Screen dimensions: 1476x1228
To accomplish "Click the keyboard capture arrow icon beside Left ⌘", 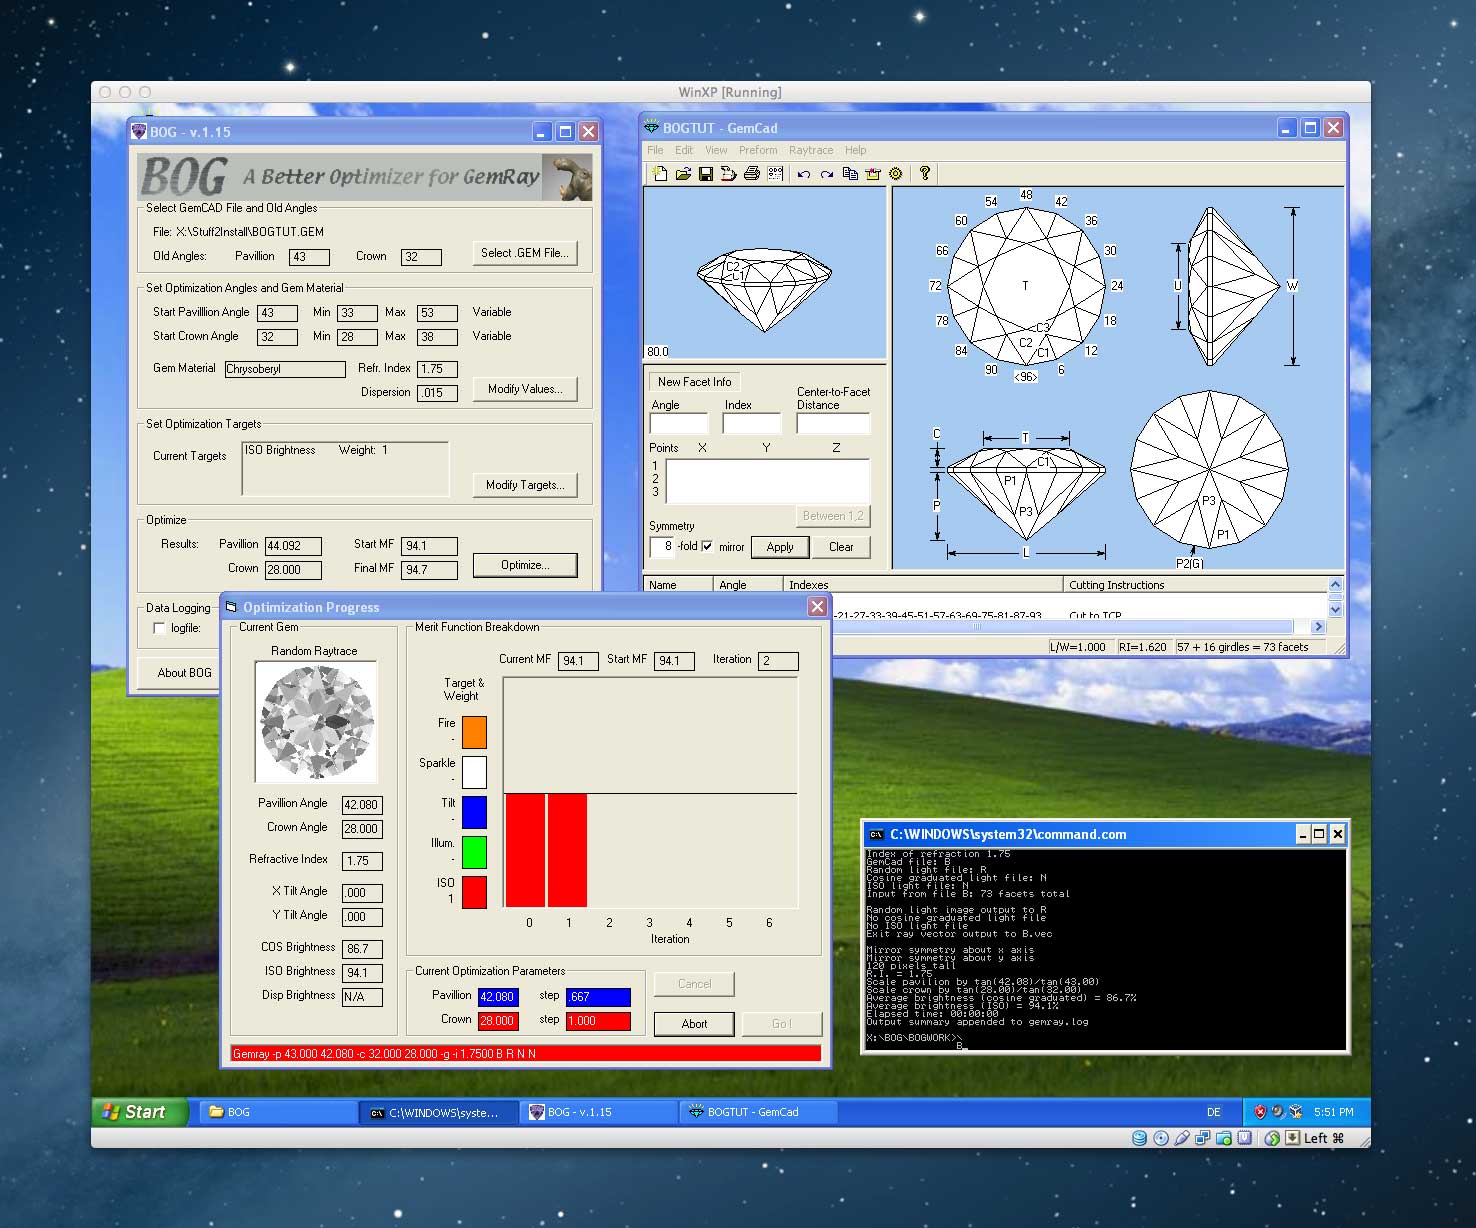I will (1293, 1138).
